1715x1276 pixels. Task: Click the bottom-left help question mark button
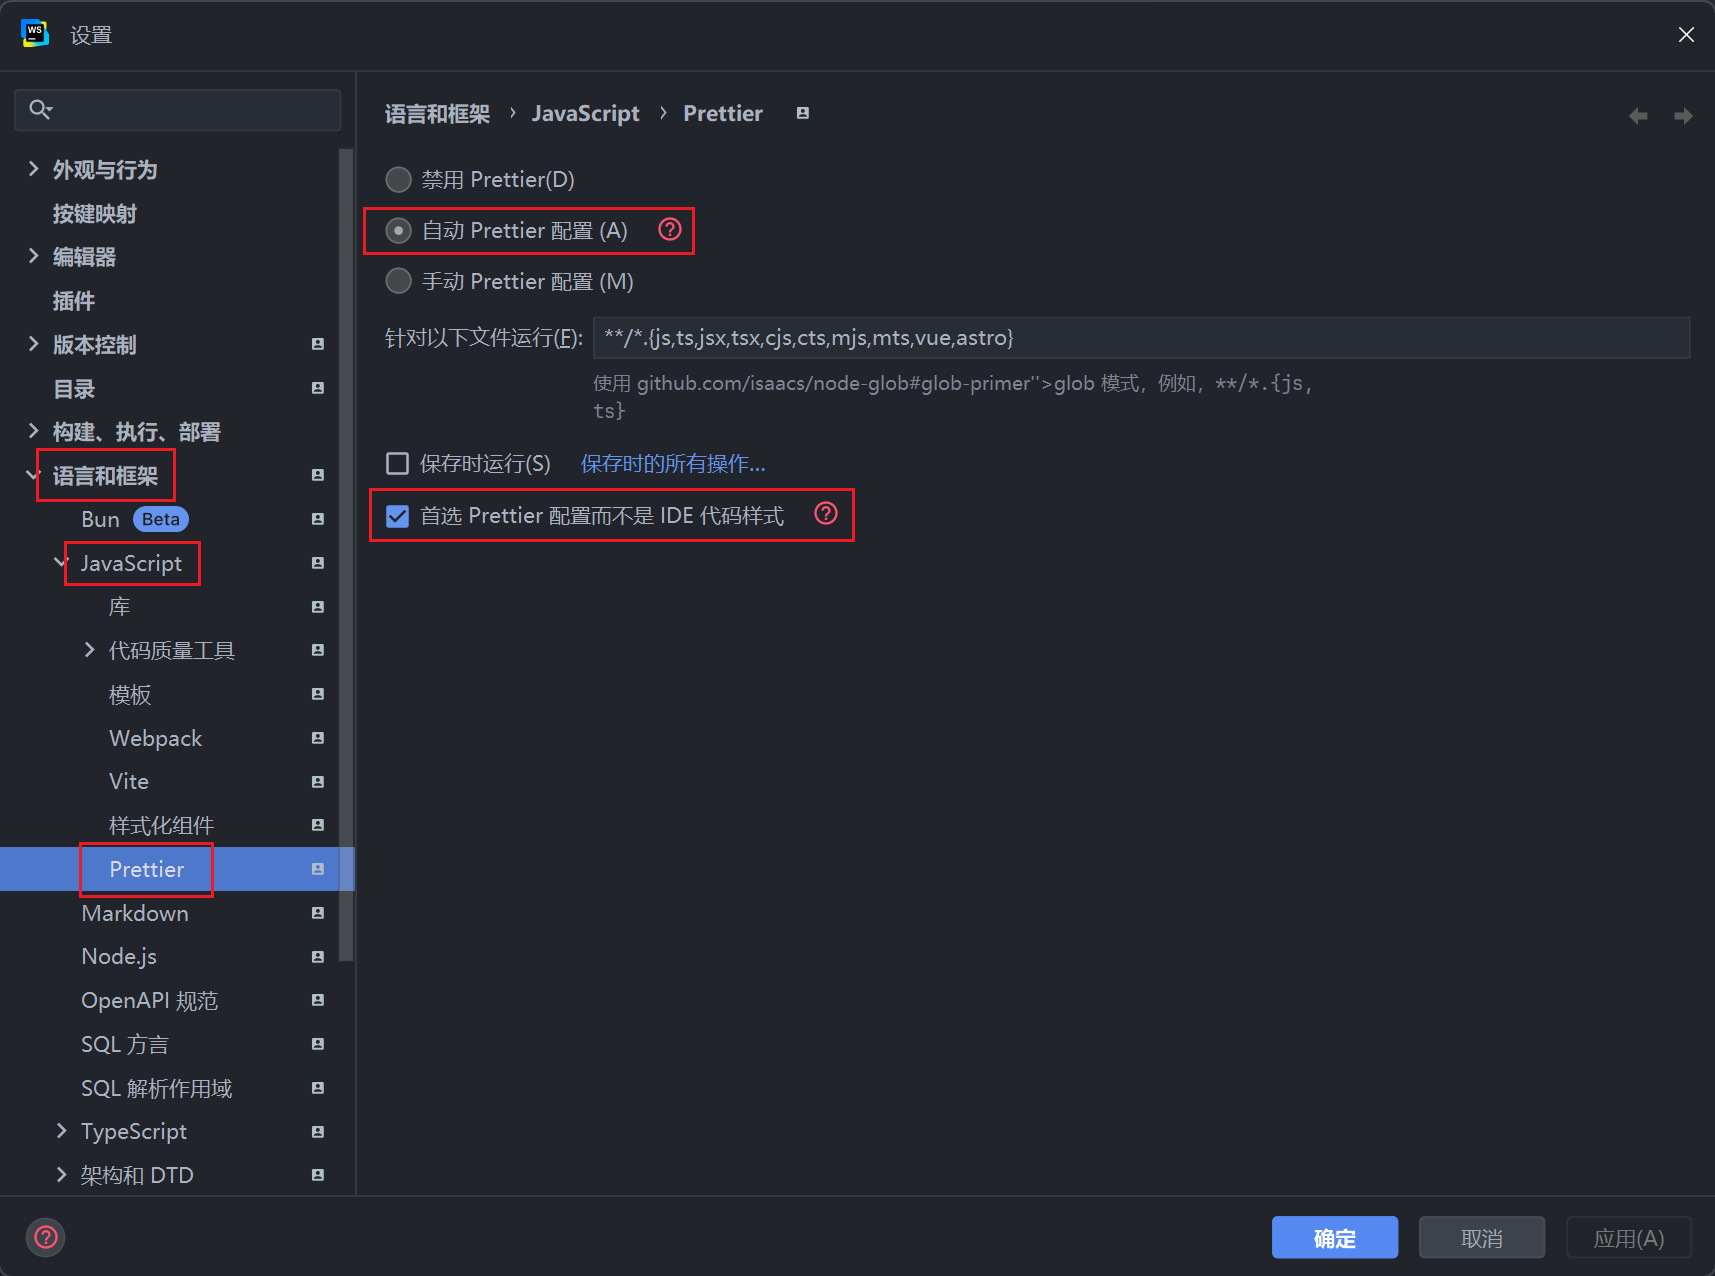46,1237
